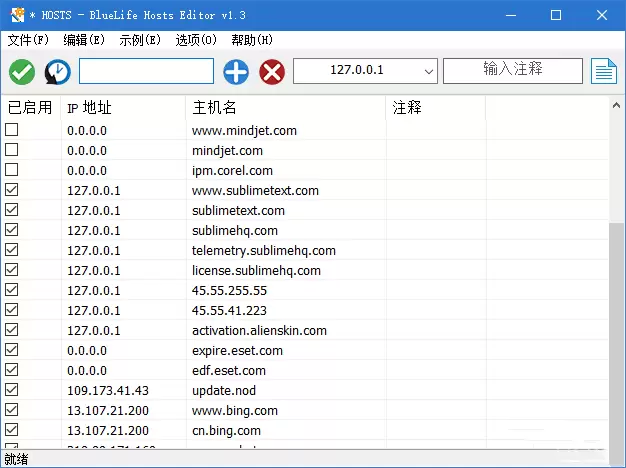Enable the www.mindjet.com entry checkbox

(12, 130)
